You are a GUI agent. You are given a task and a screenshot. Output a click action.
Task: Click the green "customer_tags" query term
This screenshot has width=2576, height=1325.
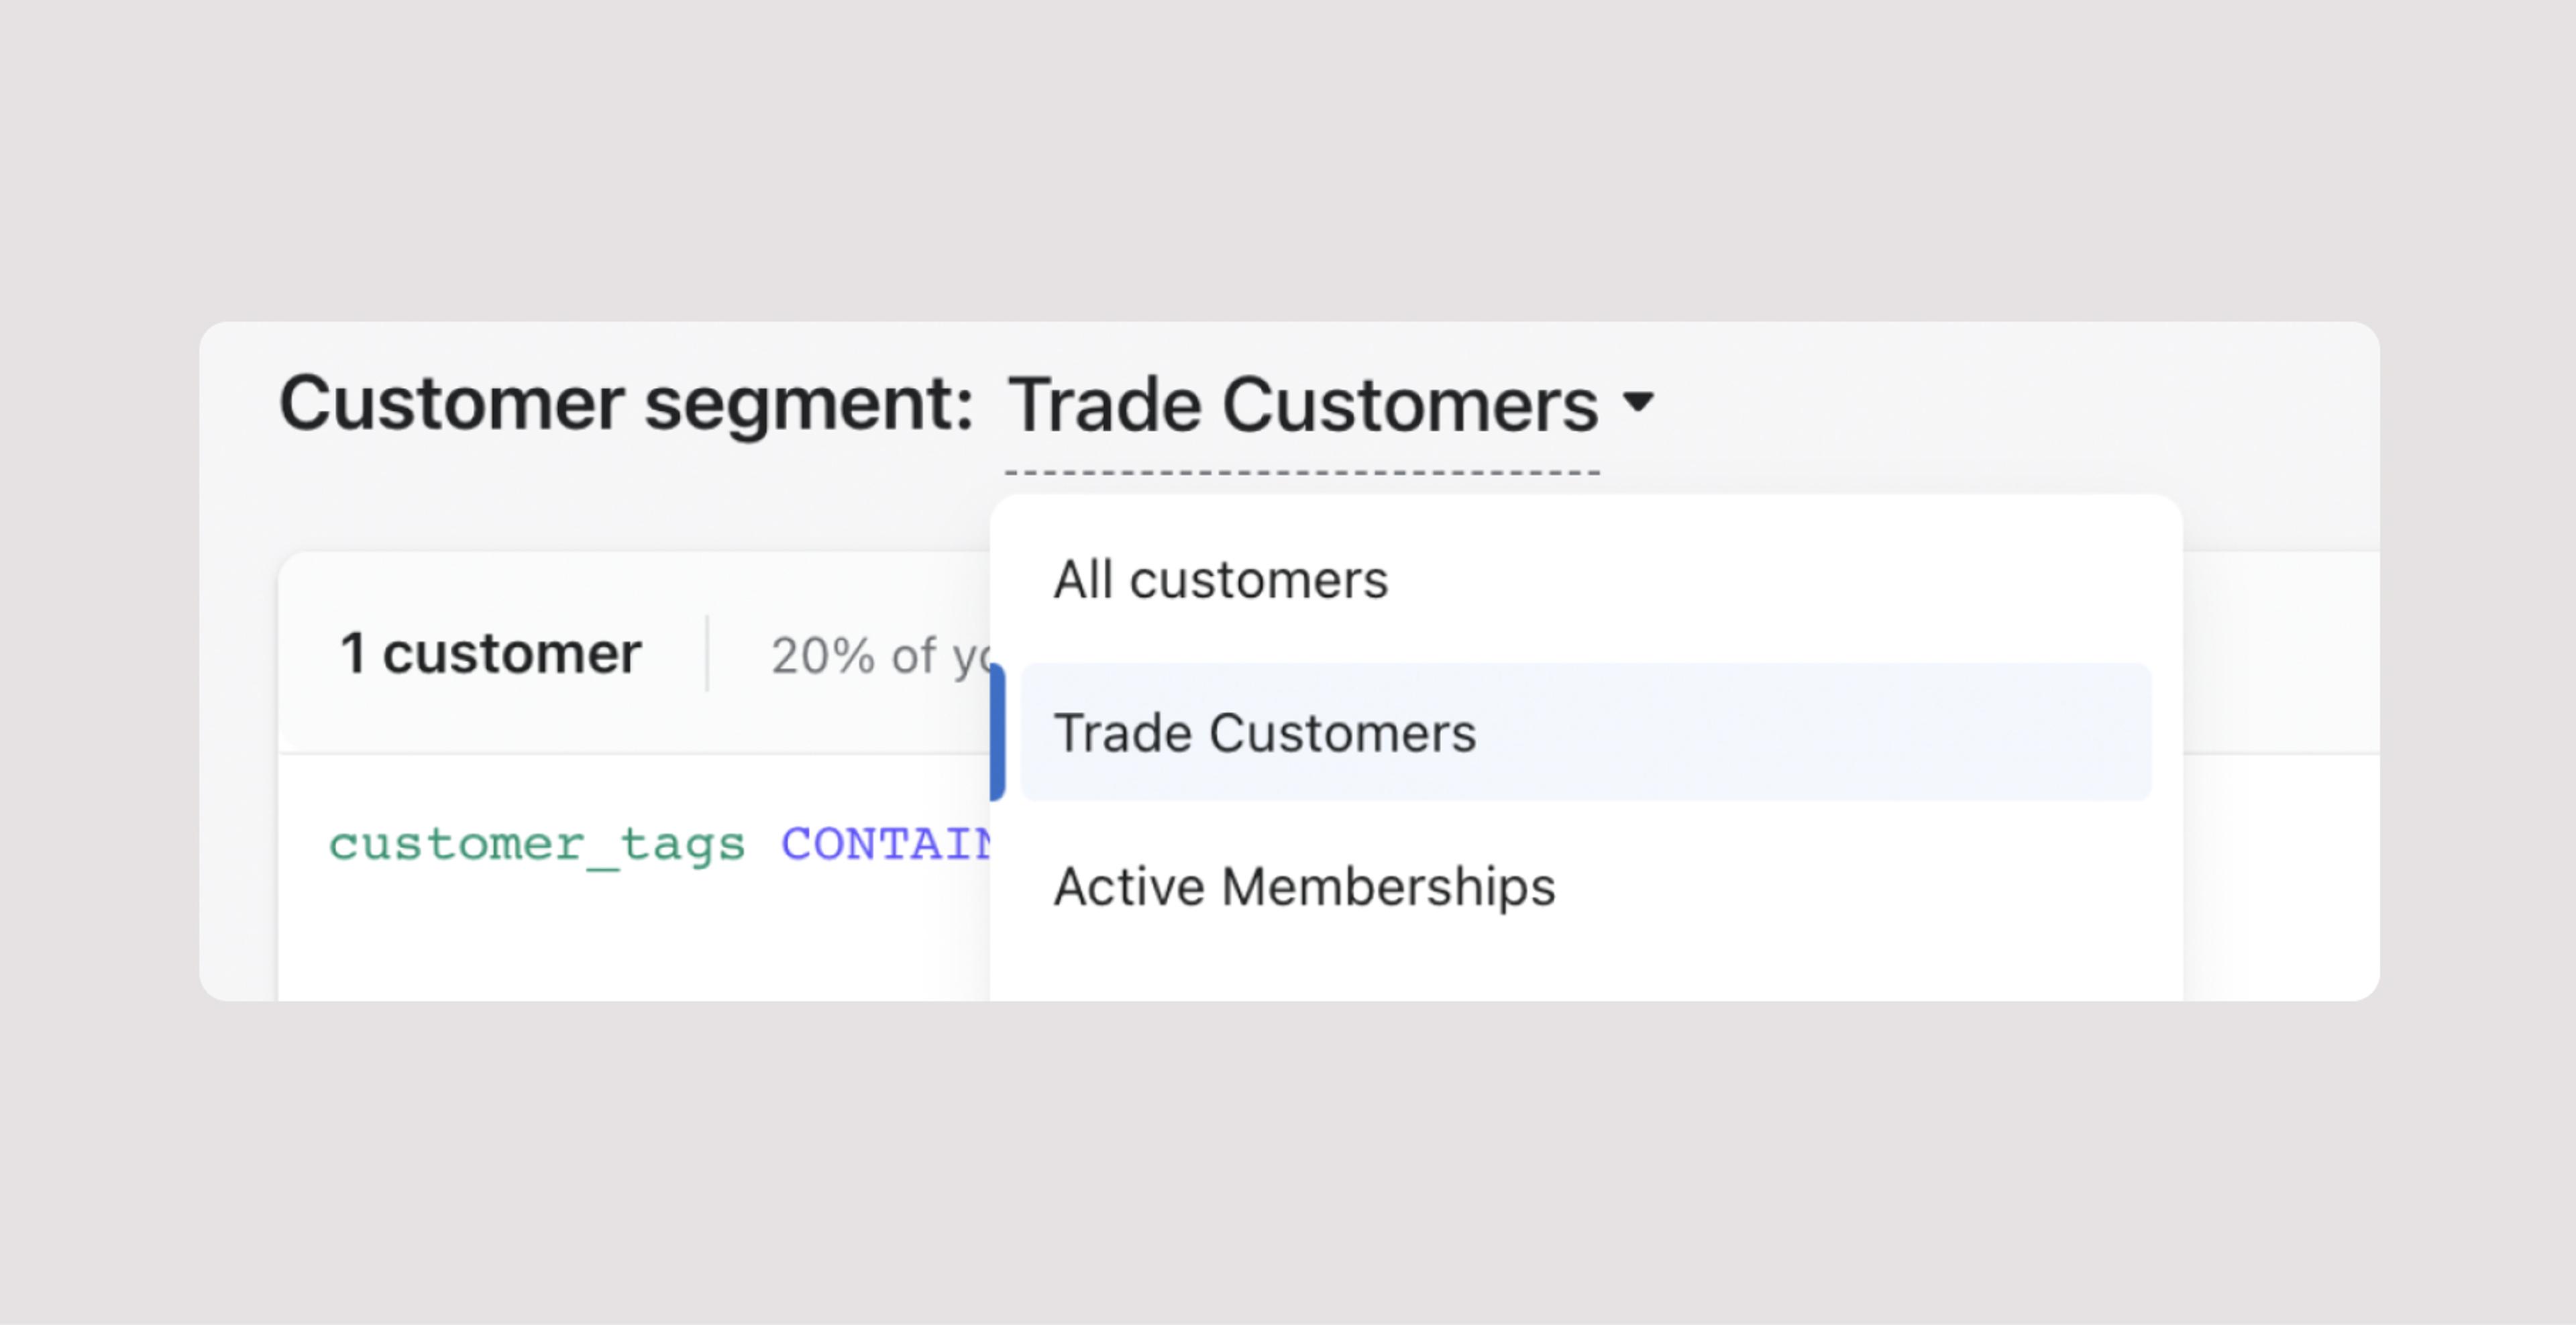(537, 845)
